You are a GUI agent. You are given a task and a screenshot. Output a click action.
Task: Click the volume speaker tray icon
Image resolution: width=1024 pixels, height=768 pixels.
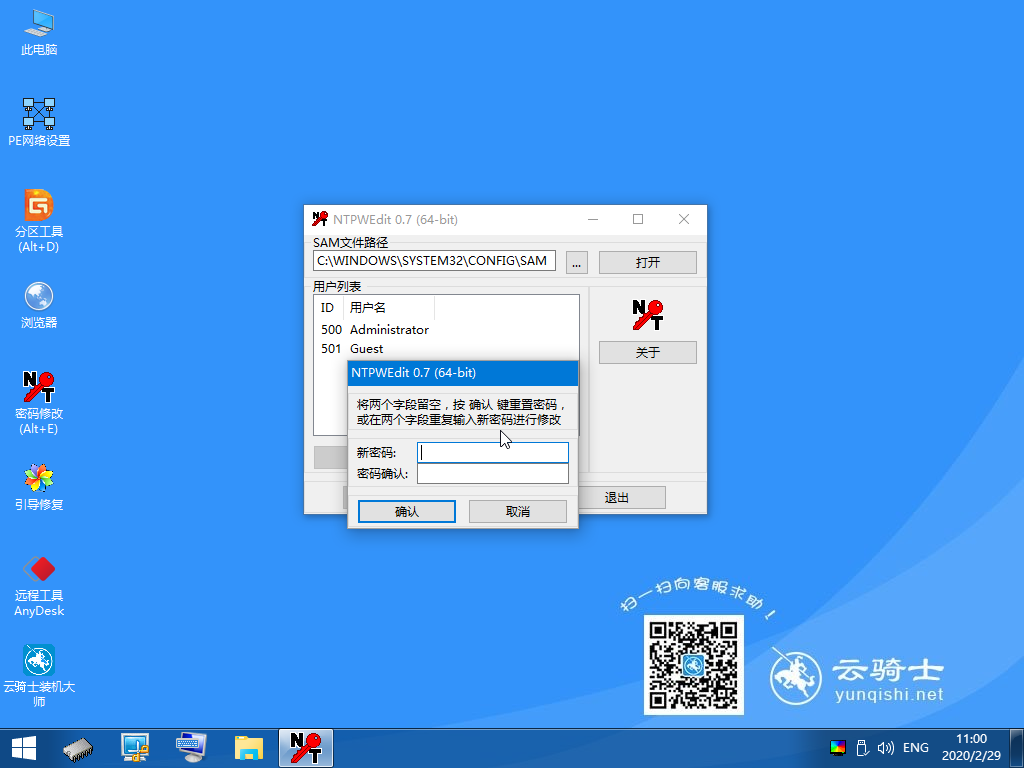point(886,748)
